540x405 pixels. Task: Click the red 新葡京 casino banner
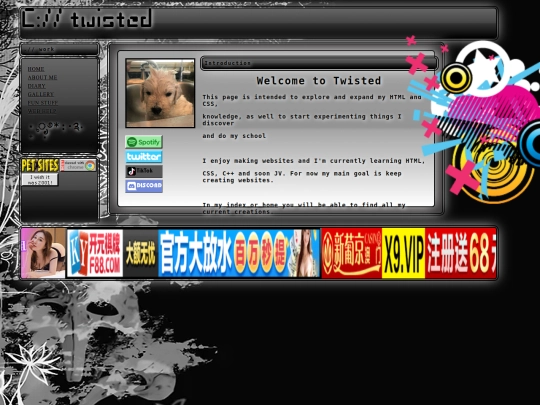click(352, 253)
